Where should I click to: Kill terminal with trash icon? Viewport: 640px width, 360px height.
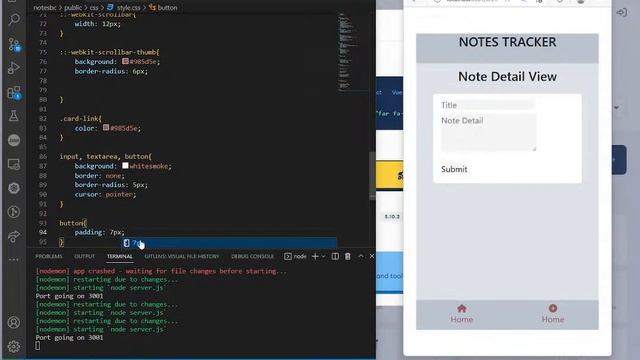(348, 256)
